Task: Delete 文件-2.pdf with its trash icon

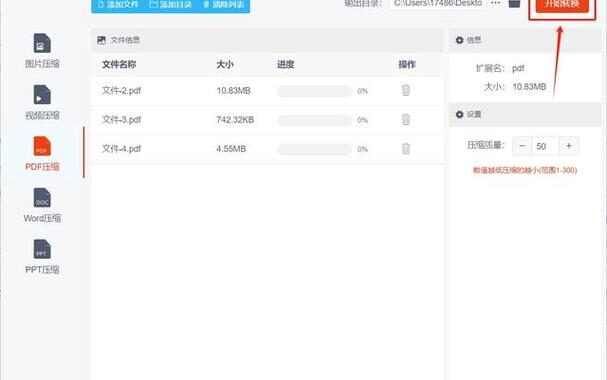Action: (x=406, y=91)
